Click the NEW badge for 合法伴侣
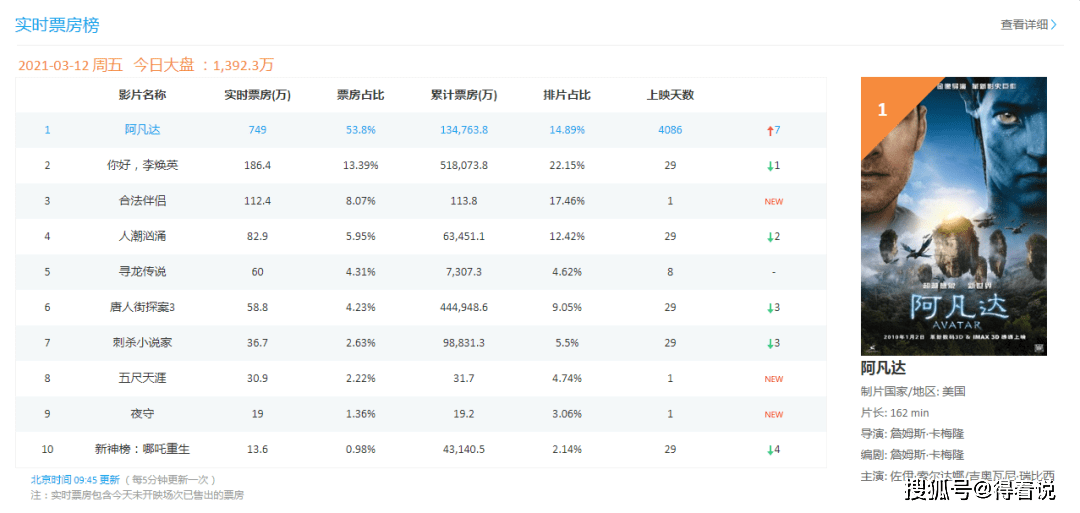This screenshot has height=513, width=1080. [773, 202]
